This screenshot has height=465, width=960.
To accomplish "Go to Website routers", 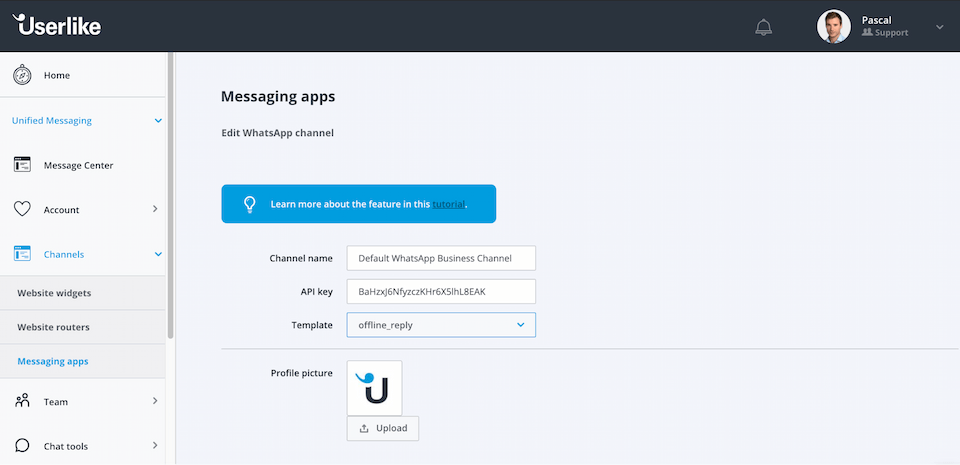I will tap(83, 327).
